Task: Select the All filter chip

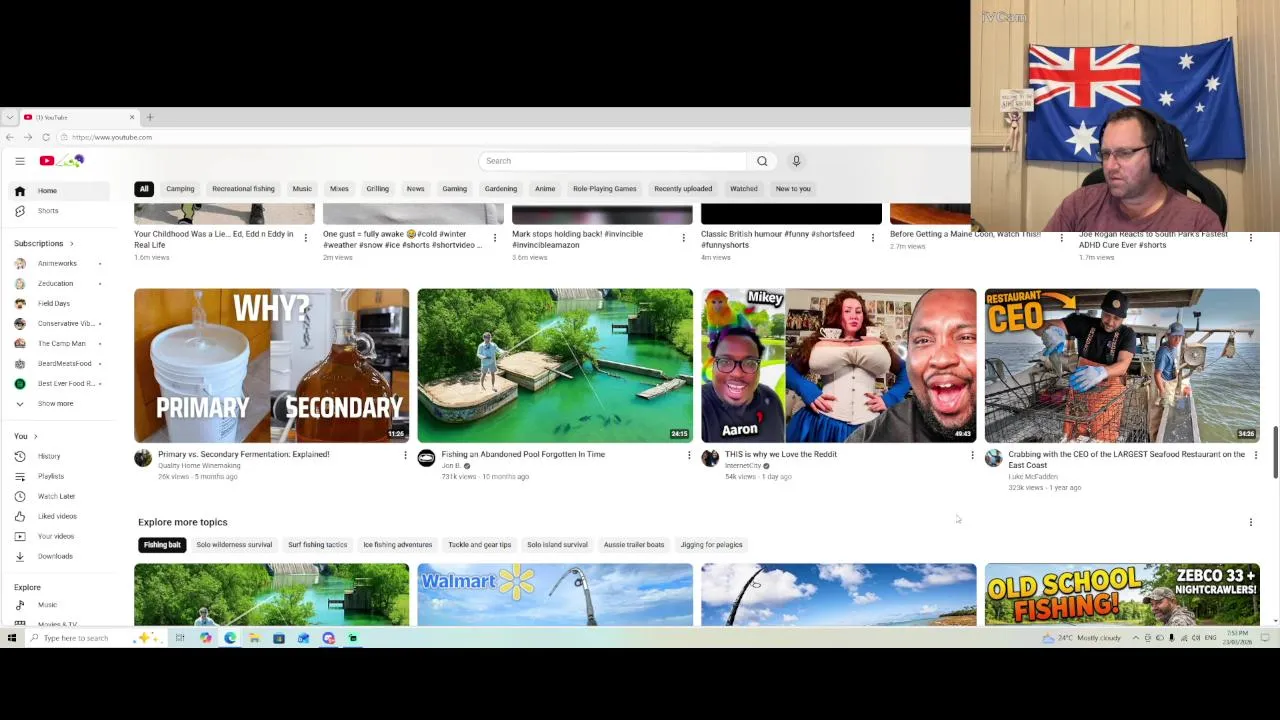Action: [144, 189]
